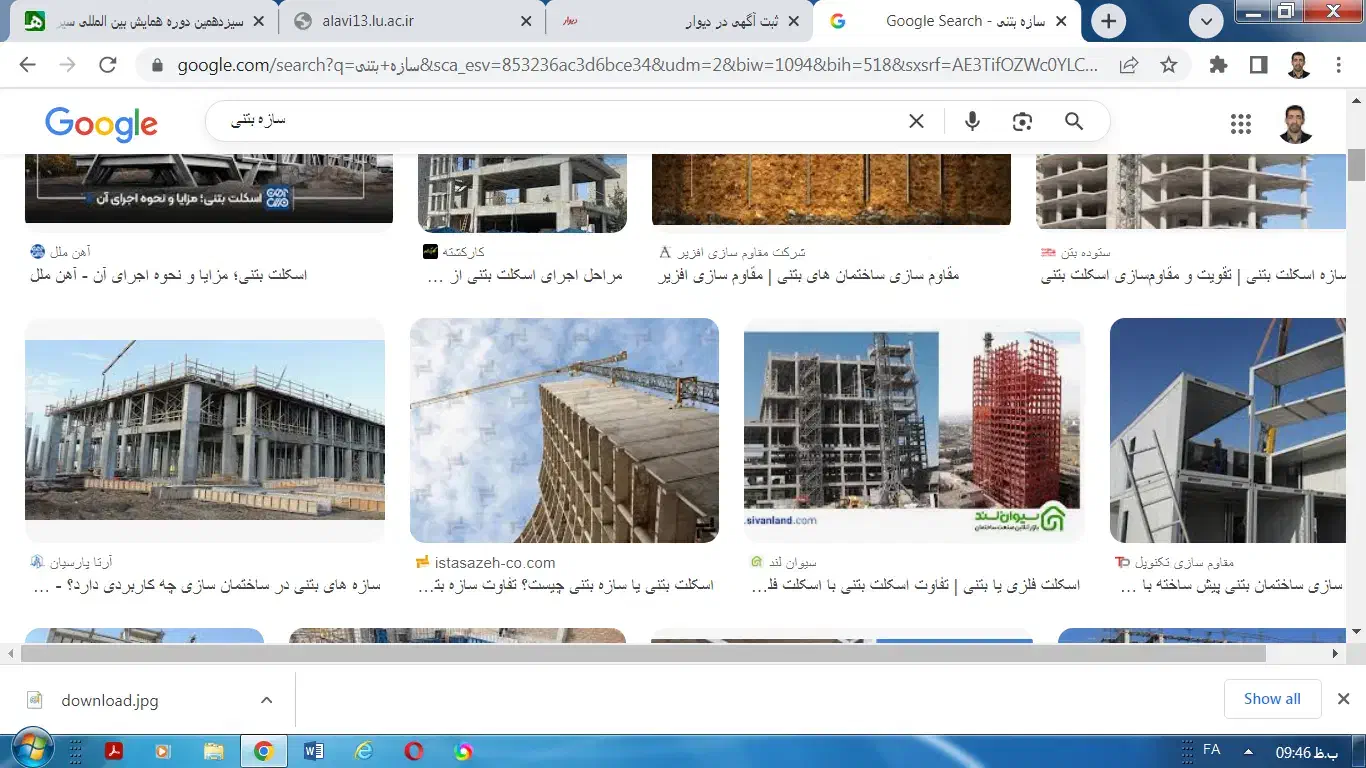Switch to the ثبت آگهی در دیوار tab
Viewport: 1366px width, 768px height.
pyautogui.click(x=680, y=21)
